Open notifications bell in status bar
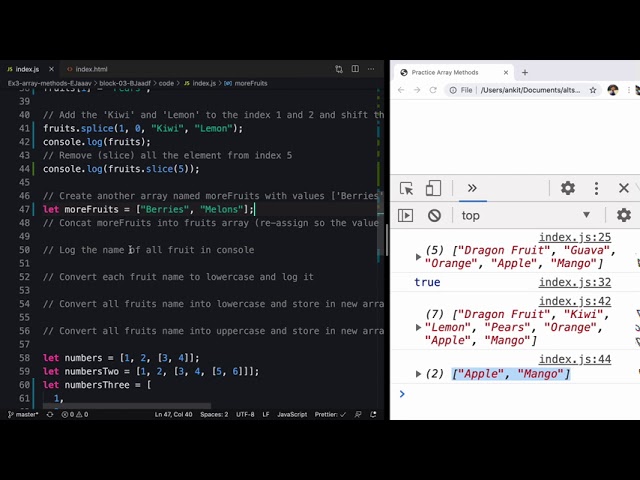This screenshot has height=480, width=640. point(373,414)
